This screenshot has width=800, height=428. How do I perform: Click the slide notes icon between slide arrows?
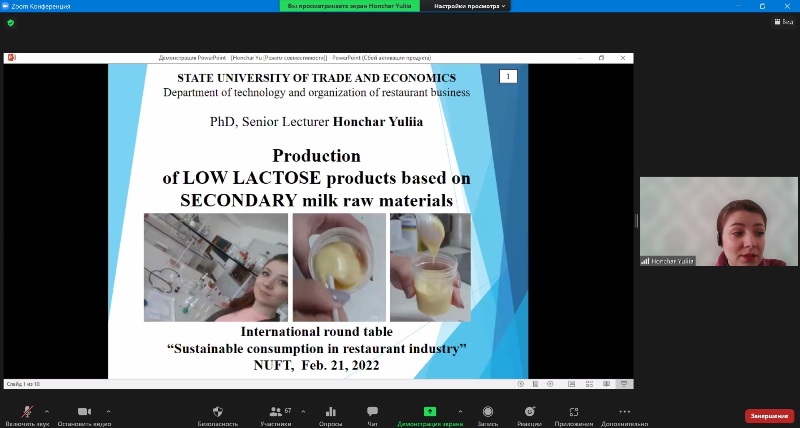pos(535,384)
